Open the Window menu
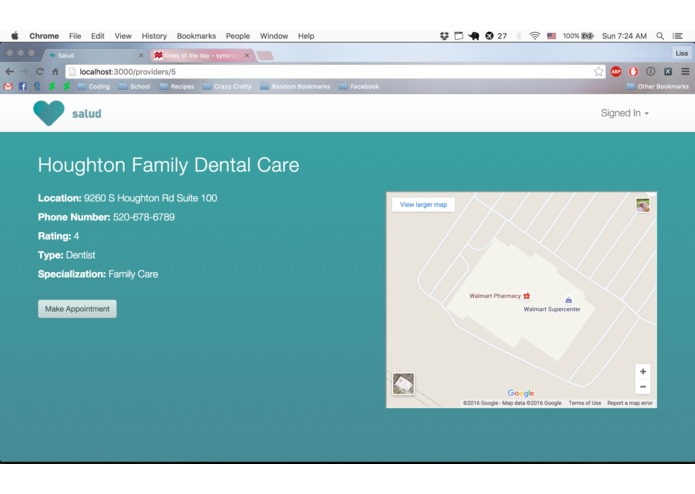The image size is (695, 494). (x=274, y=36)
